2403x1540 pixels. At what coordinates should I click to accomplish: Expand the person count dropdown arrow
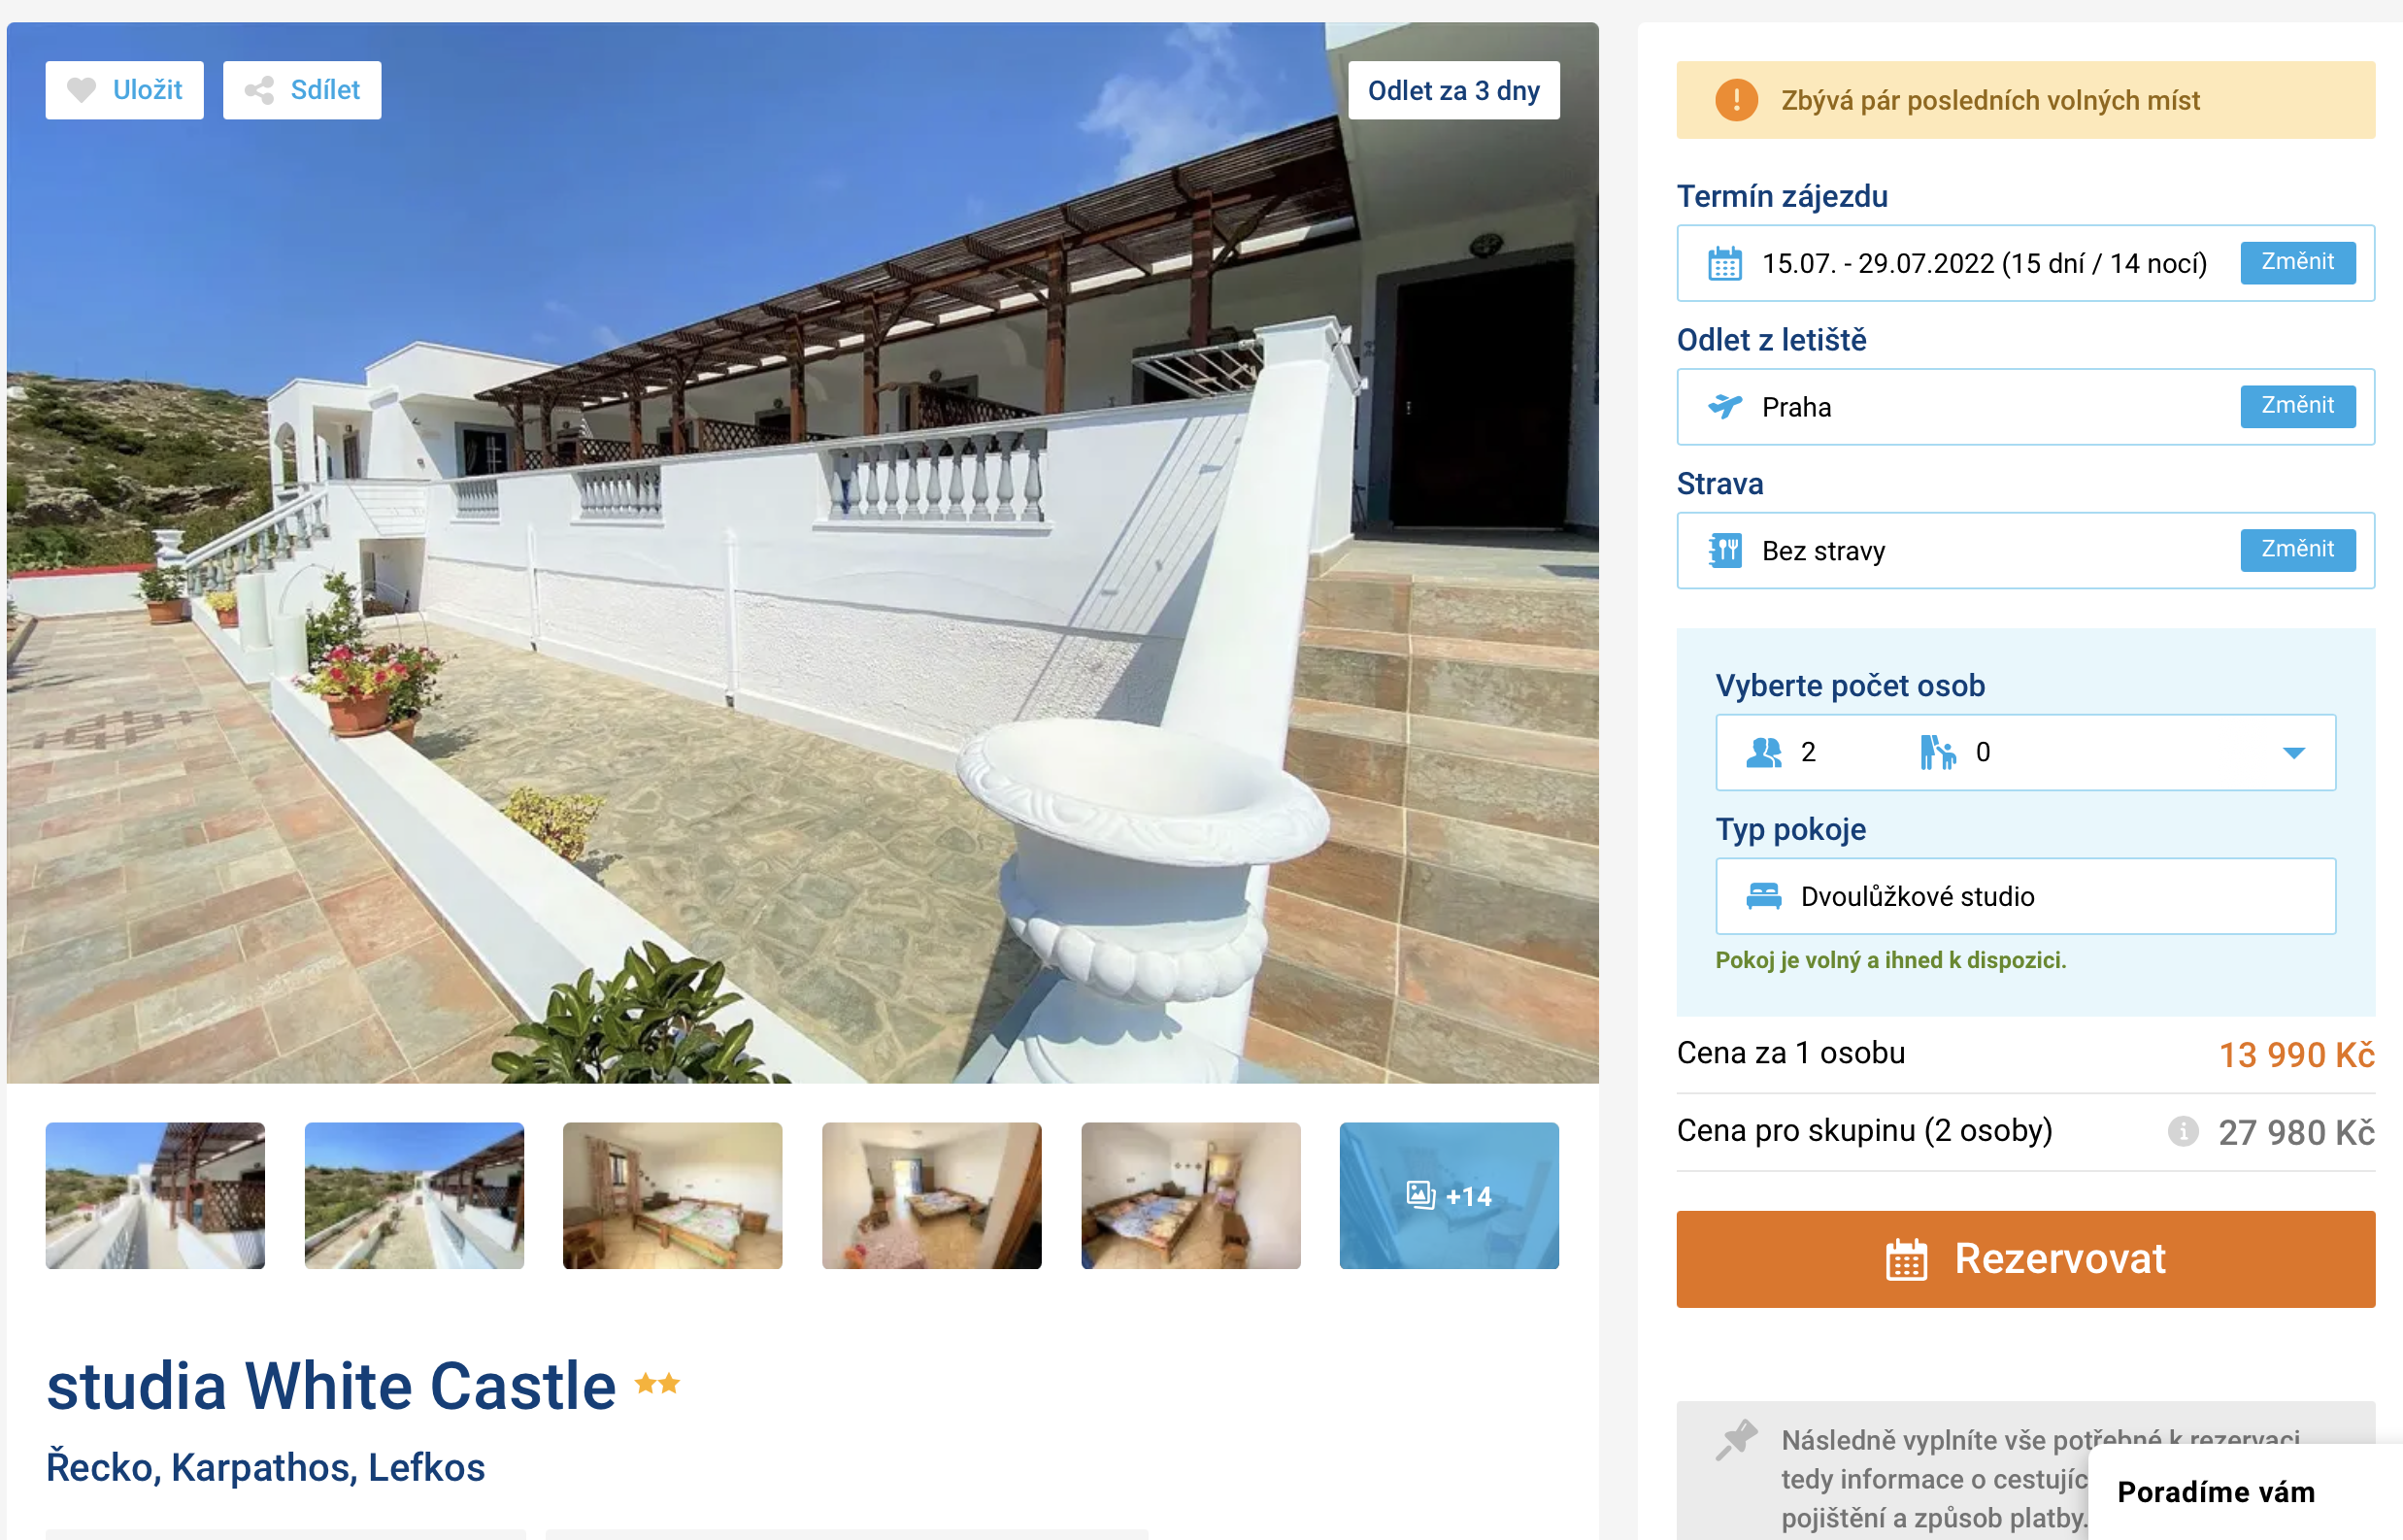tap(2293, 752)
